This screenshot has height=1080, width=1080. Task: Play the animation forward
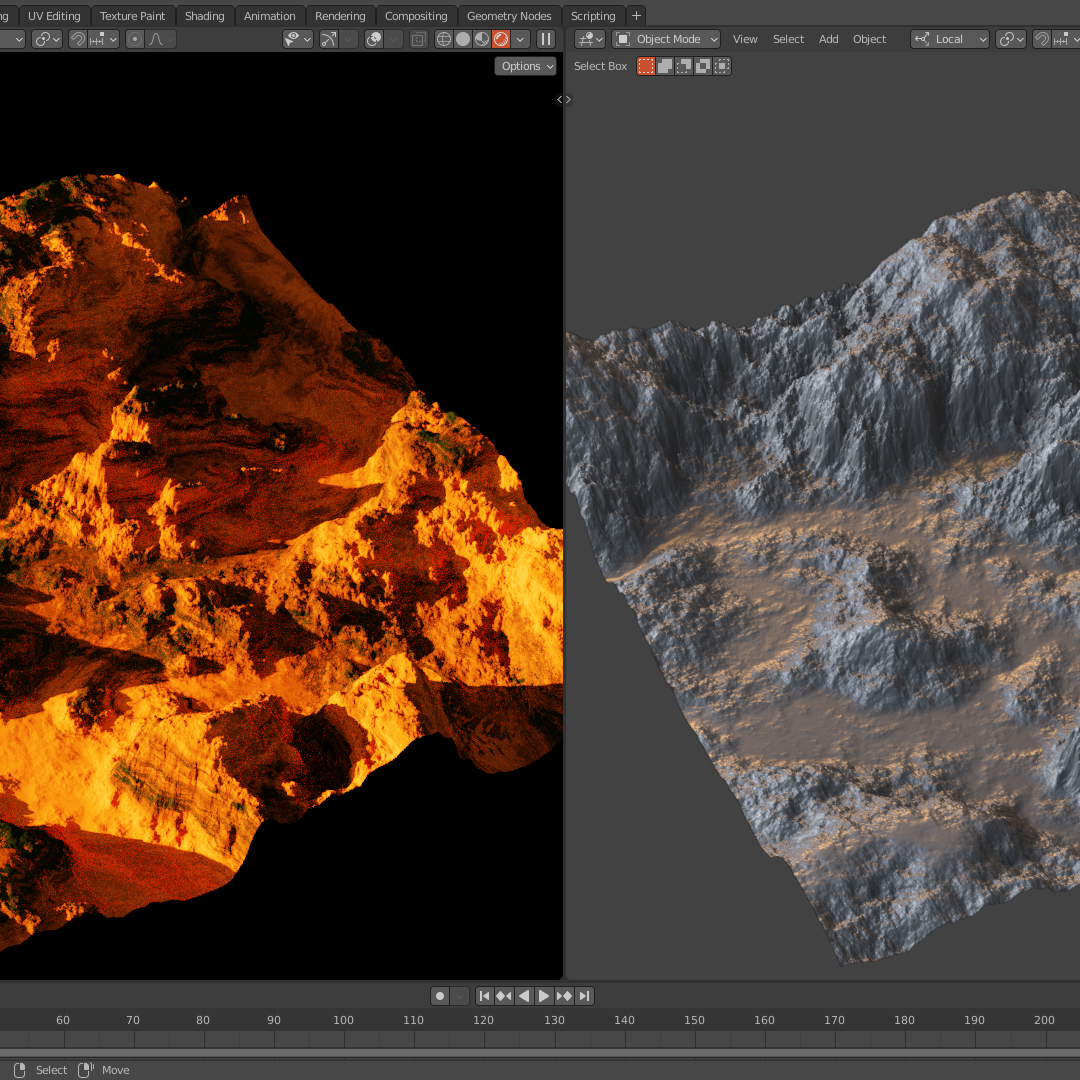pos(544,996)
